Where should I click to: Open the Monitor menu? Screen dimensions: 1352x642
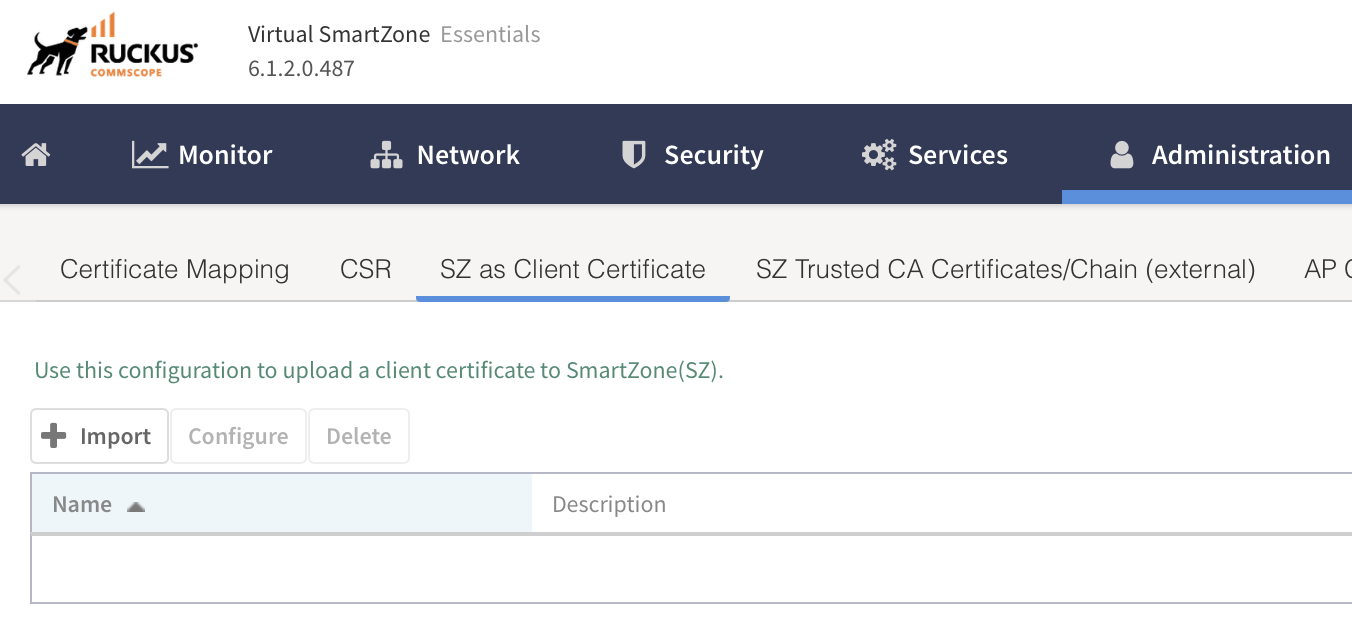[225, 155]
